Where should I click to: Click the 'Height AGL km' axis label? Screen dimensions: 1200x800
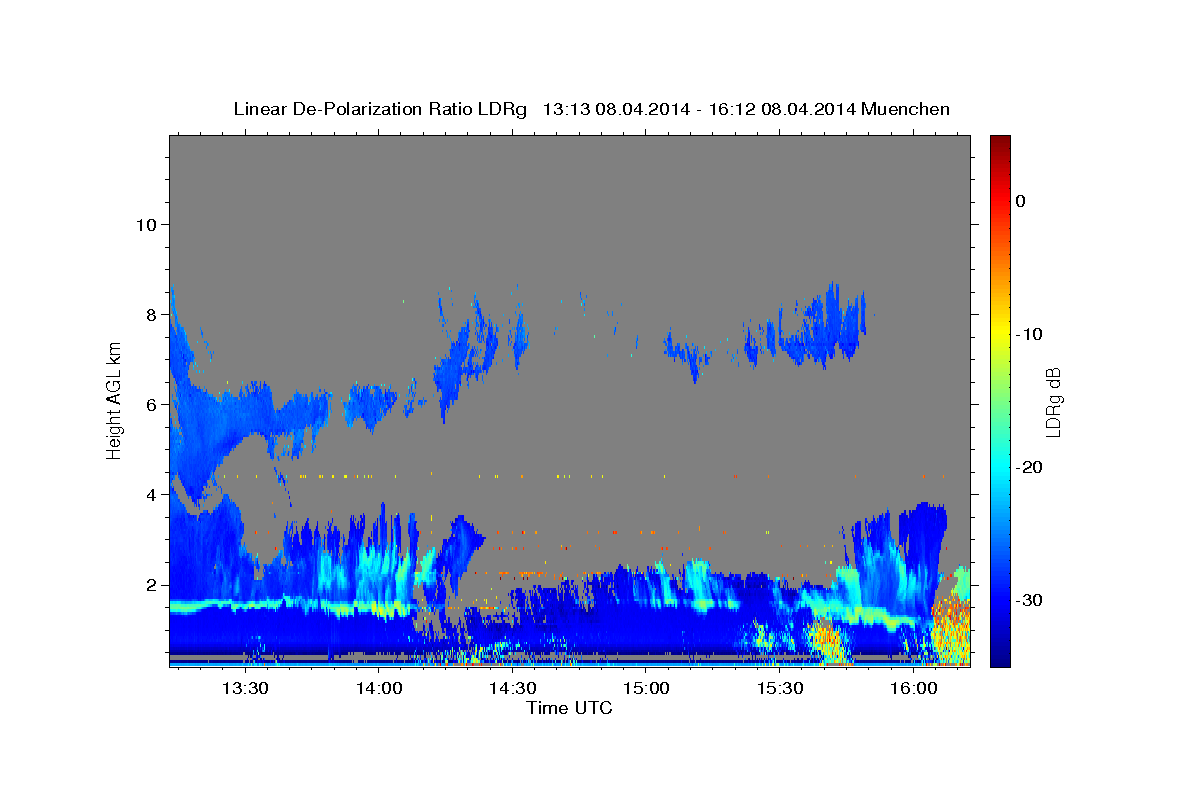pyautogui.click(x=114, y=400)
